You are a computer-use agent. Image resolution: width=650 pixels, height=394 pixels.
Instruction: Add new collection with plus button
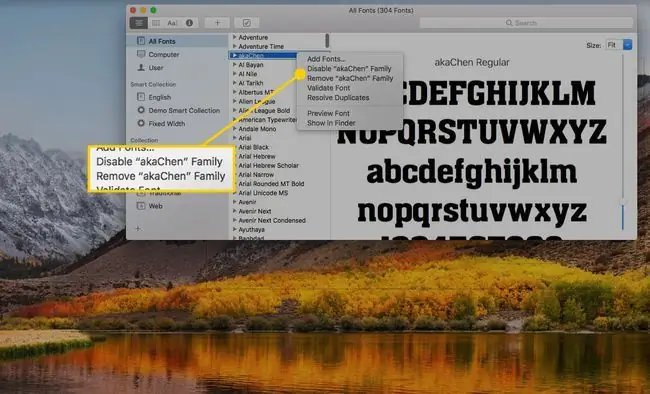tap(138, 228)
